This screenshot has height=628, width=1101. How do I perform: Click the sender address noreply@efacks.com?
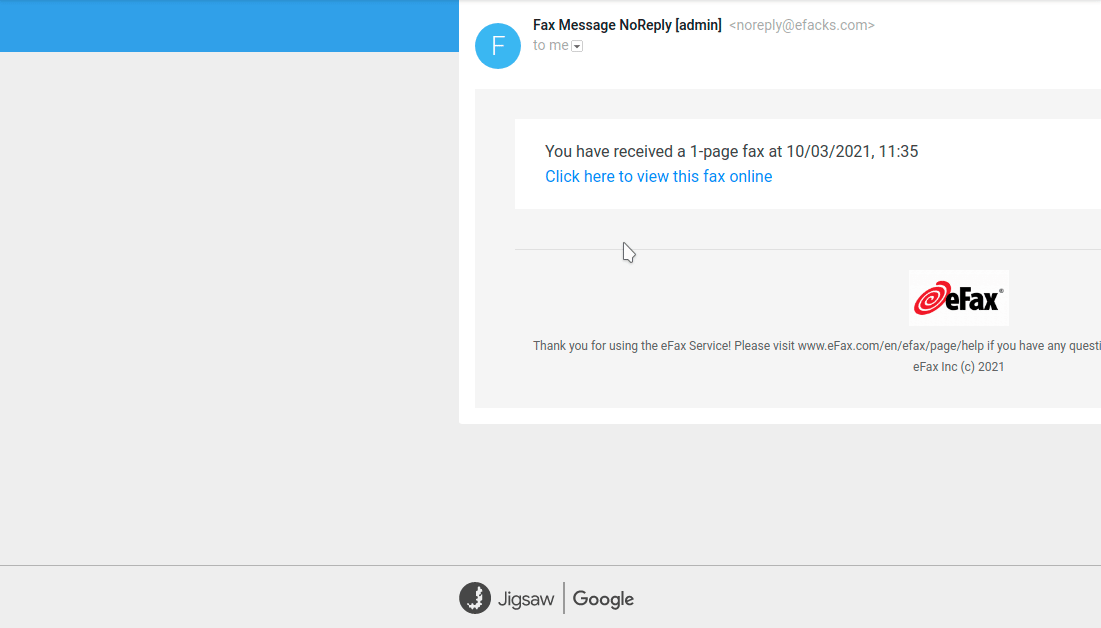click(802, 25)
